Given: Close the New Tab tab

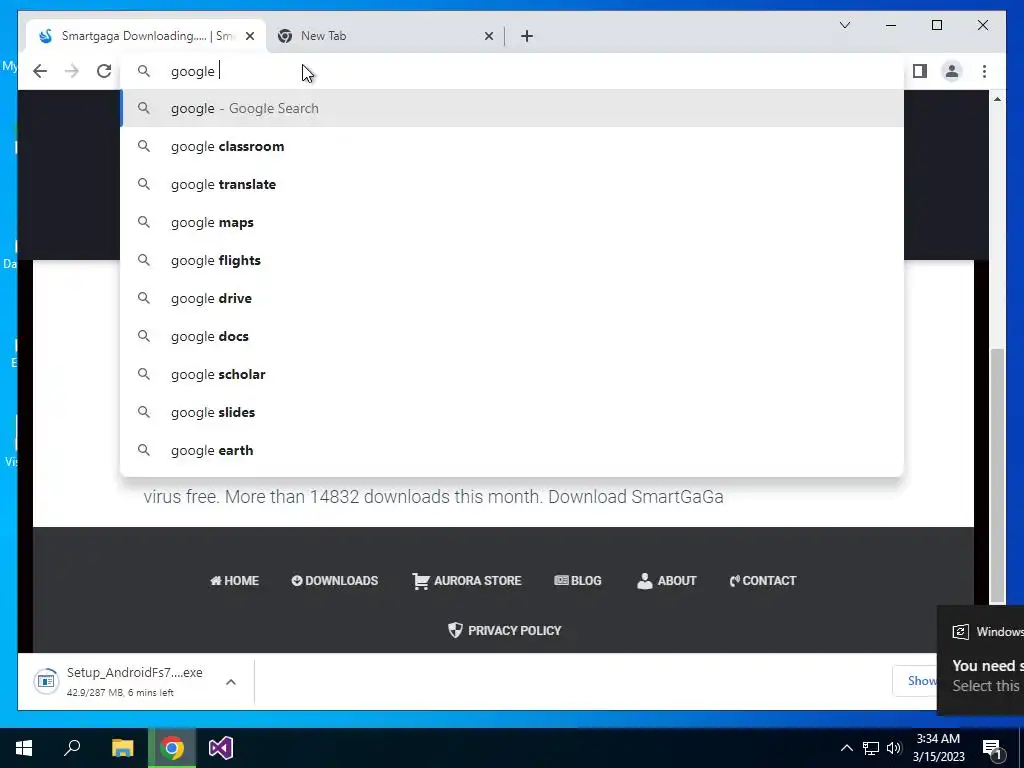Looking at the screenshot, I should coord(488,36).
